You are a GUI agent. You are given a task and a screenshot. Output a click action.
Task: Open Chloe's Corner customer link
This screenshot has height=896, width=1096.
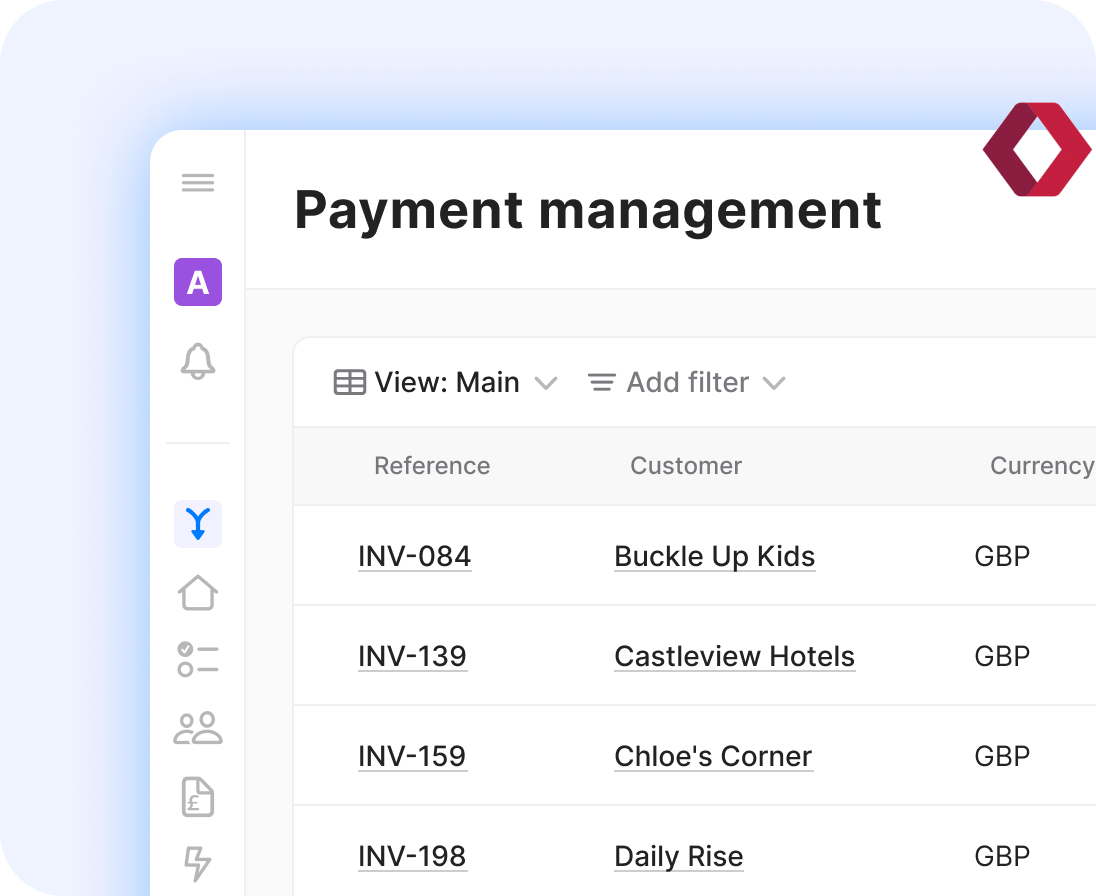713,757
